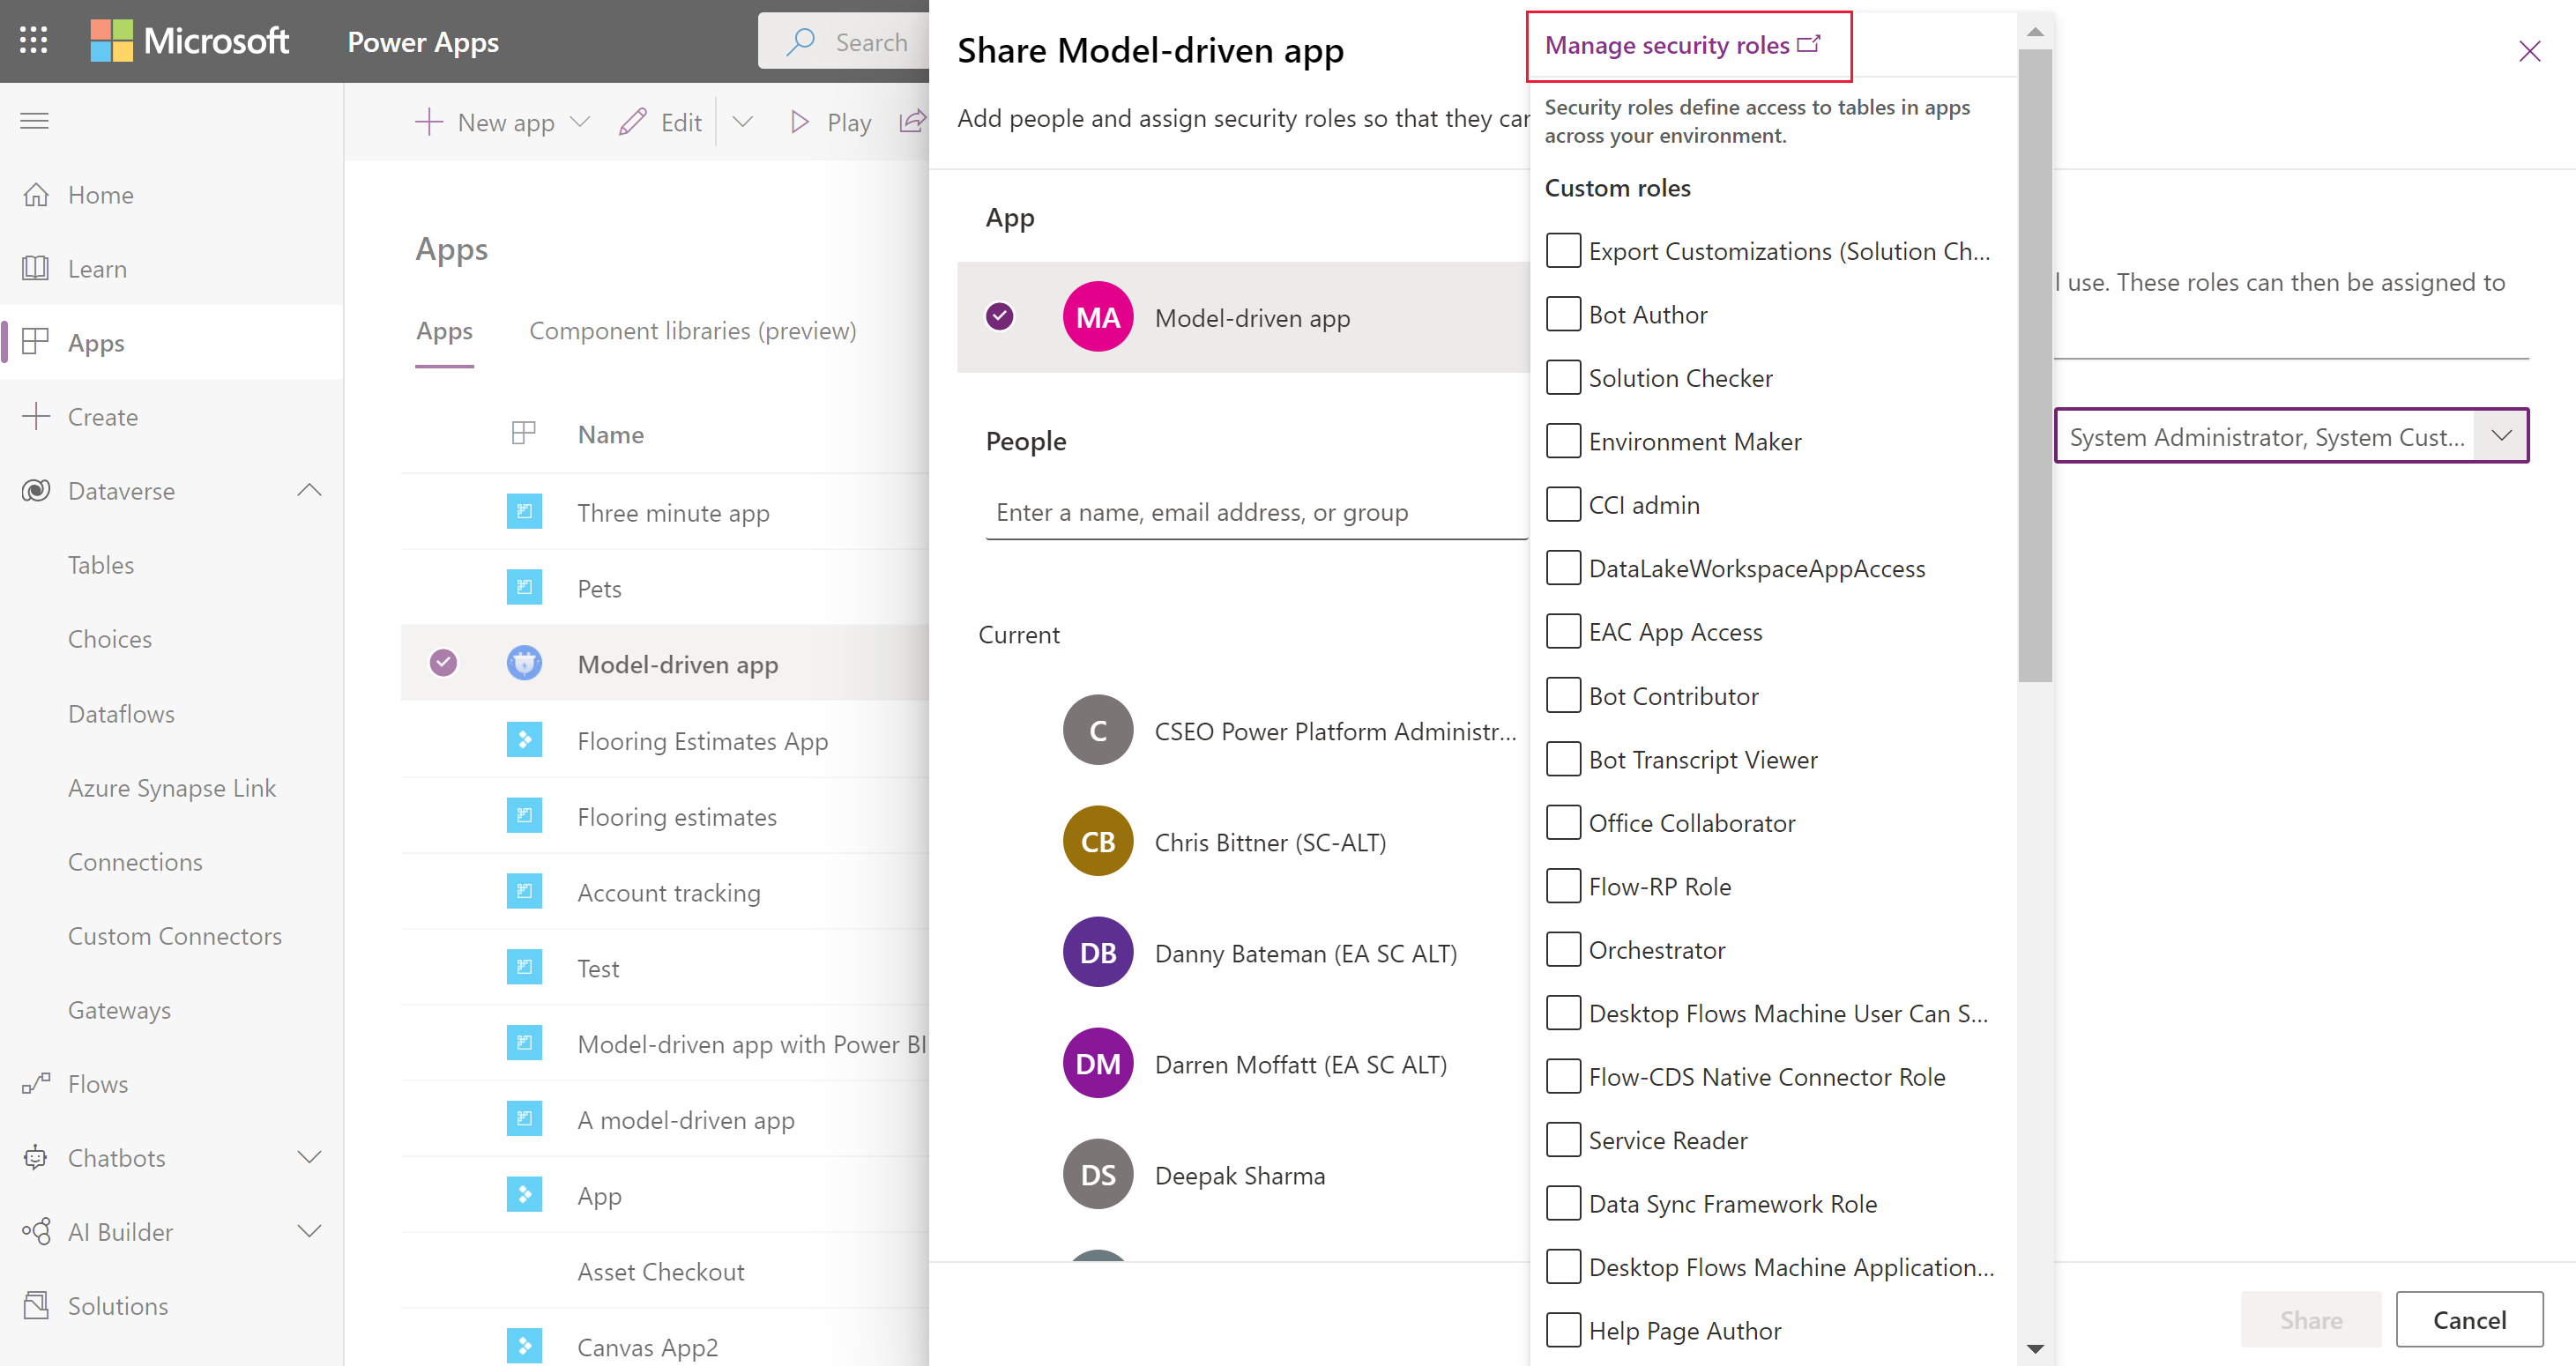Image resolution: width=2576 pixels, height=1366 pixels.
Task: Switch to the Apps tab
Action: point(444,331)
